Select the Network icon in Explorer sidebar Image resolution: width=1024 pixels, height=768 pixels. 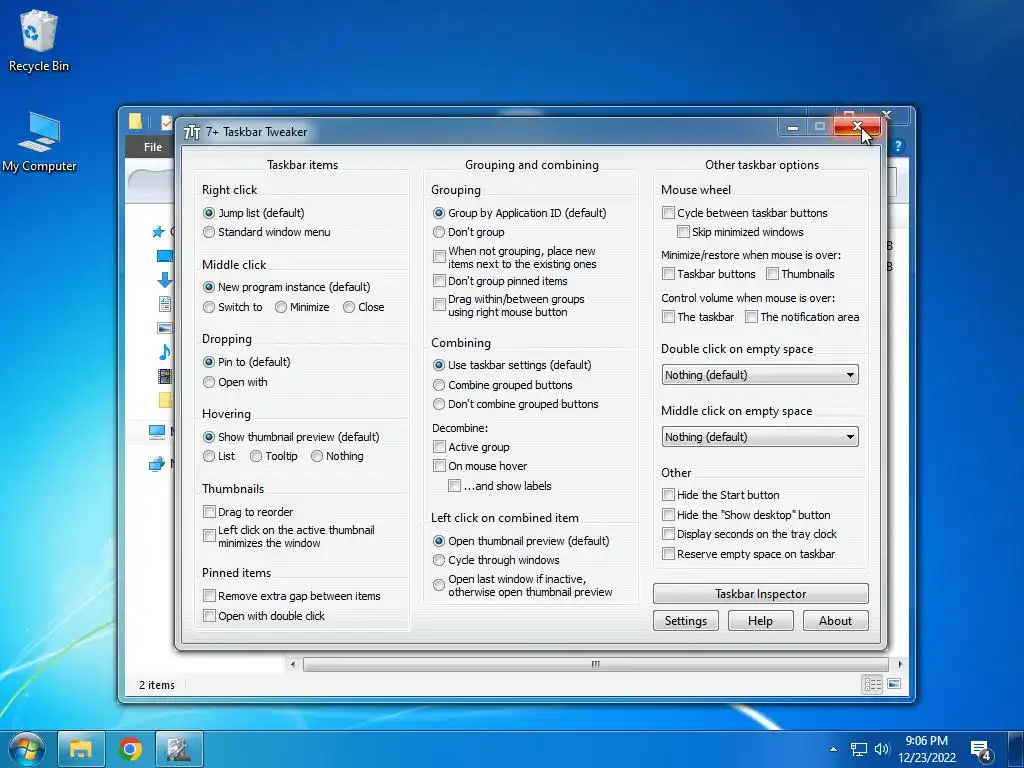pyautogui.click(x=157, y=464)
